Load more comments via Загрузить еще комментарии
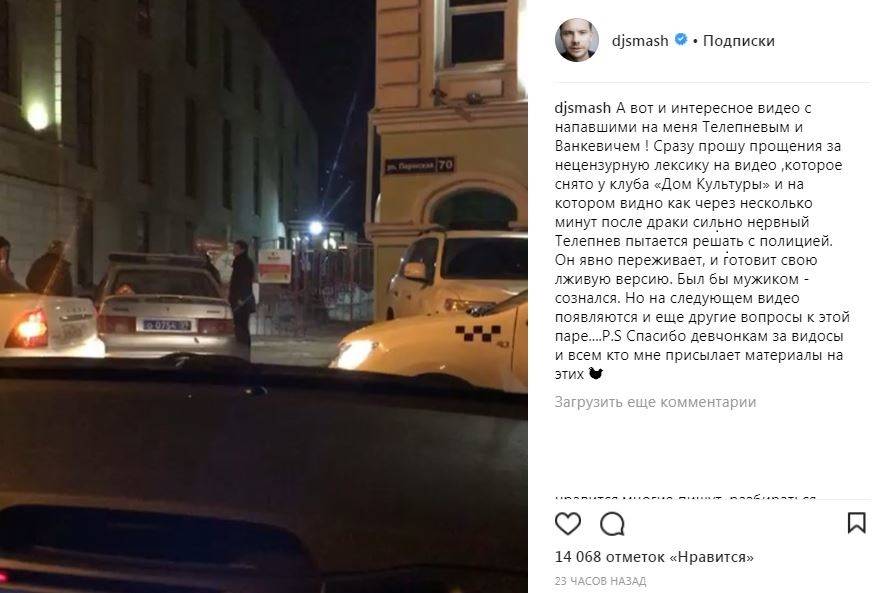 coord(655,402)
